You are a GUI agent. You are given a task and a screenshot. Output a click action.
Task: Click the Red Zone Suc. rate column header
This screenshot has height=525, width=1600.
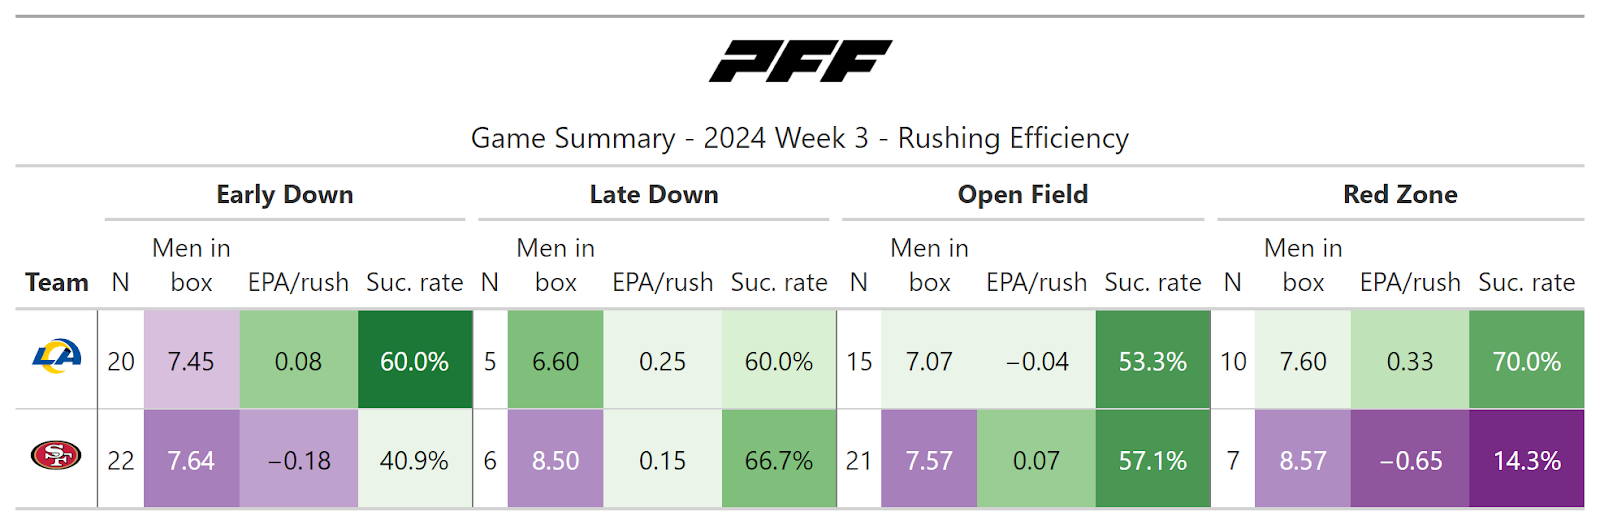[1526, 282]
